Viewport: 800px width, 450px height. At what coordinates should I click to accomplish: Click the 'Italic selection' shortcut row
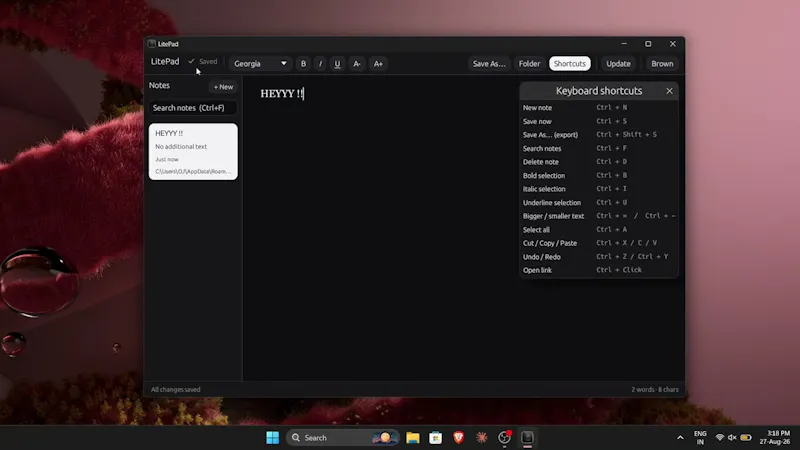pos(598,189)
